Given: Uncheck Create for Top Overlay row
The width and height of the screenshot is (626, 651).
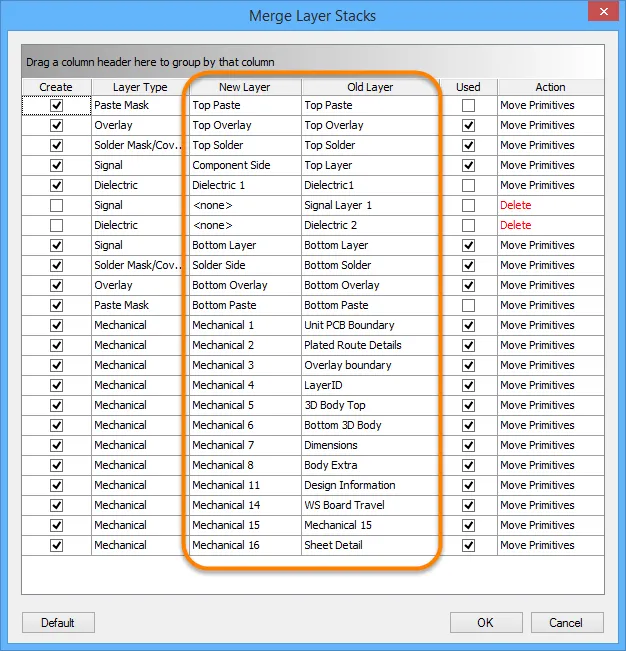Looking at the screenshot, I should [56, 125].
